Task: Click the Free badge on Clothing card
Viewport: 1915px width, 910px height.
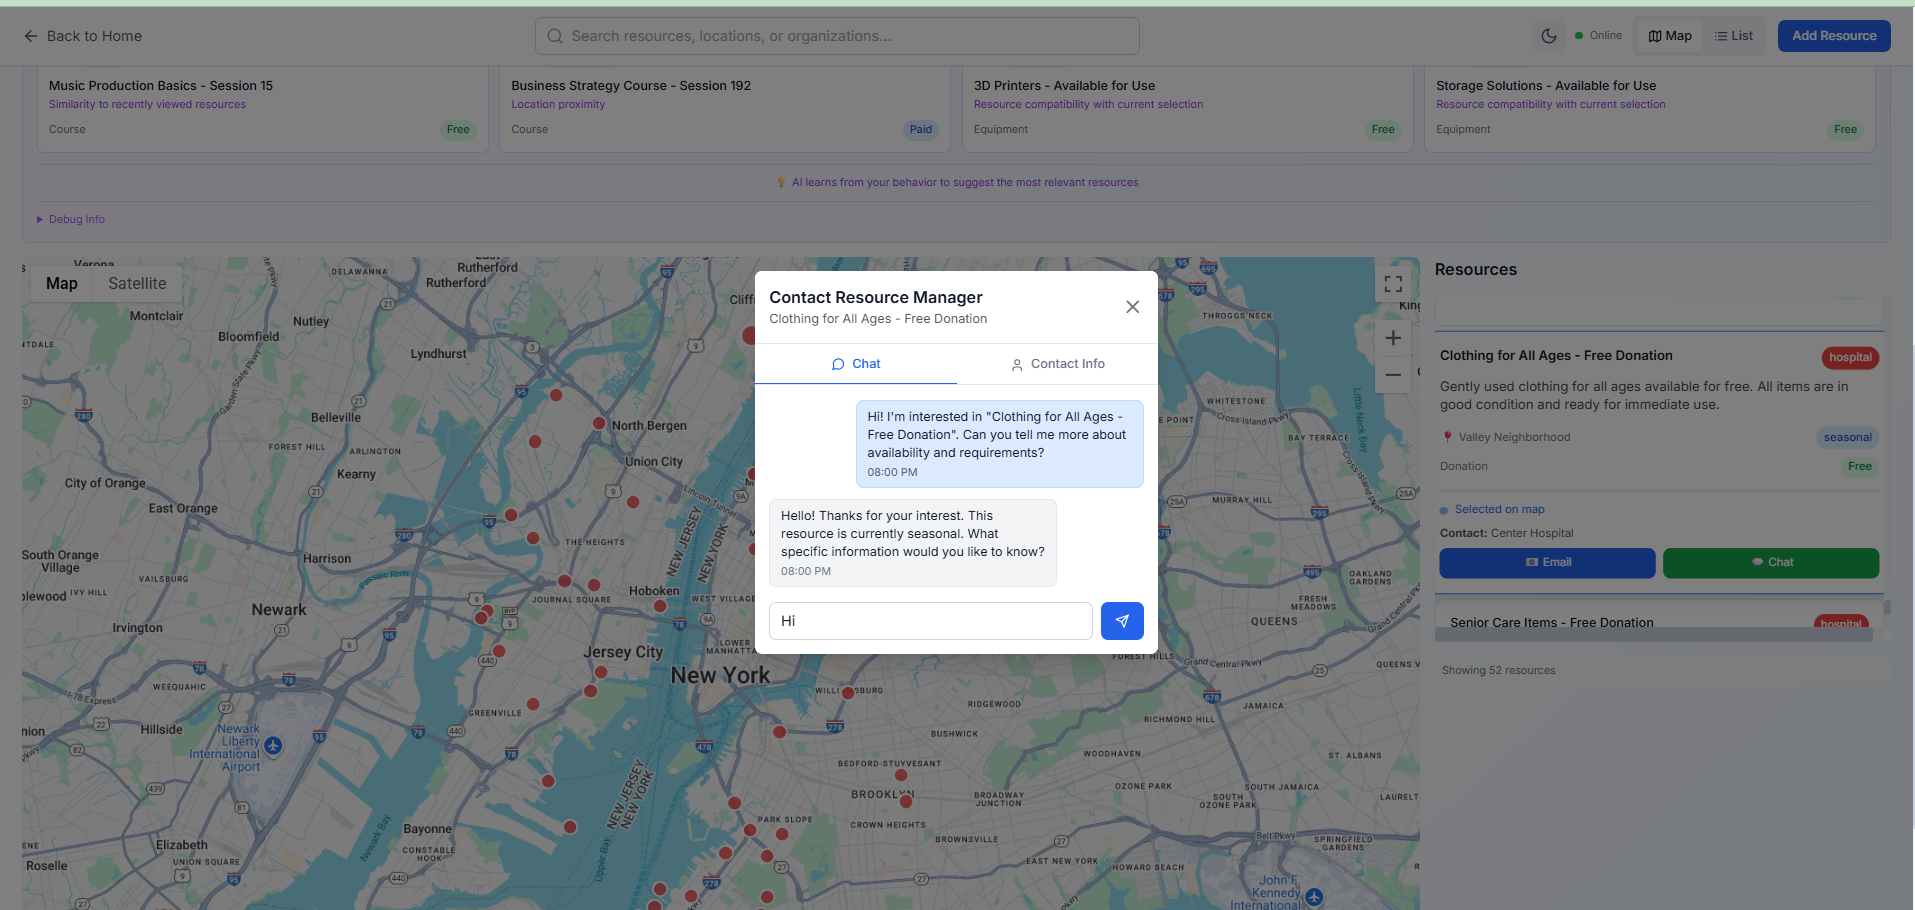Action: (x=1860, y=467)
